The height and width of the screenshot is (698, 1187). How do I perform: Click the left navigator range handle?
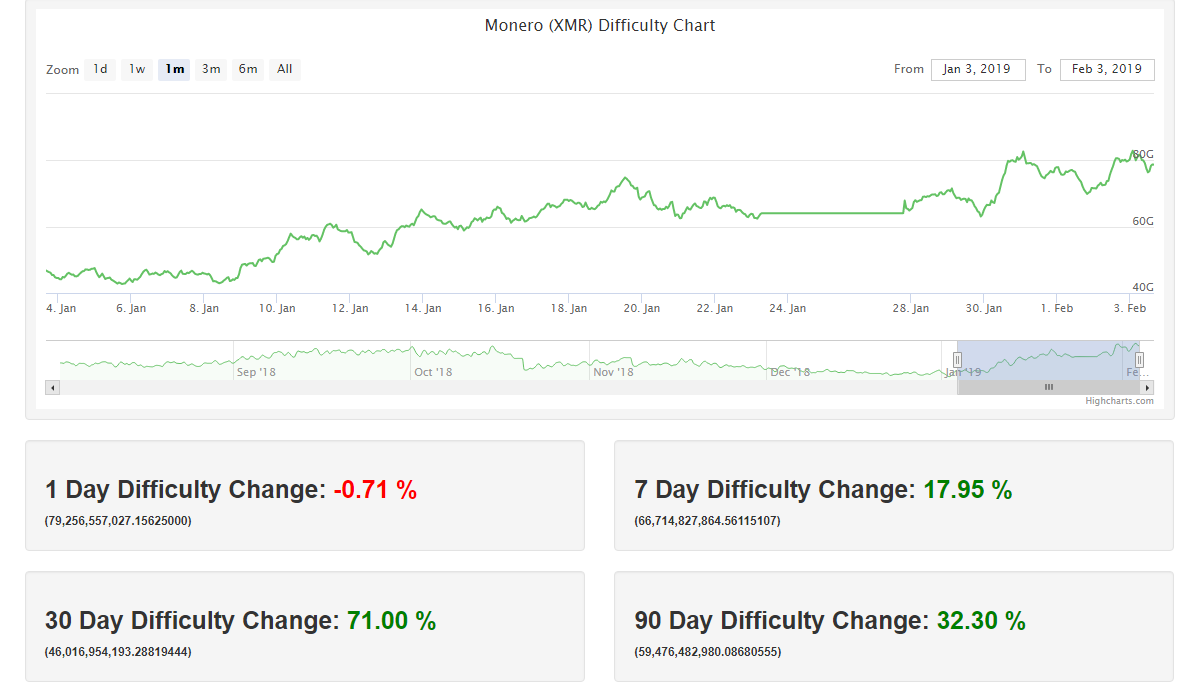[x=957, y=360]
